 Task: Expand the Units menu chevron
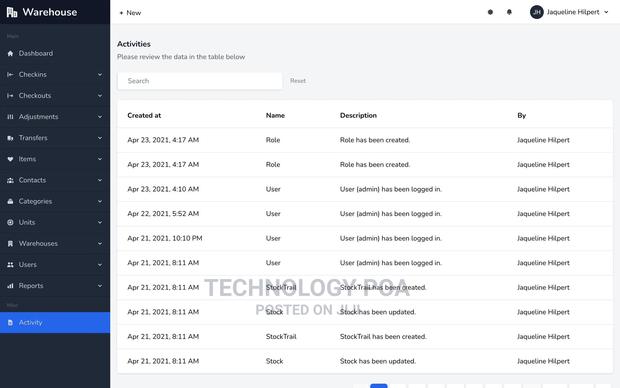point(100,222)
